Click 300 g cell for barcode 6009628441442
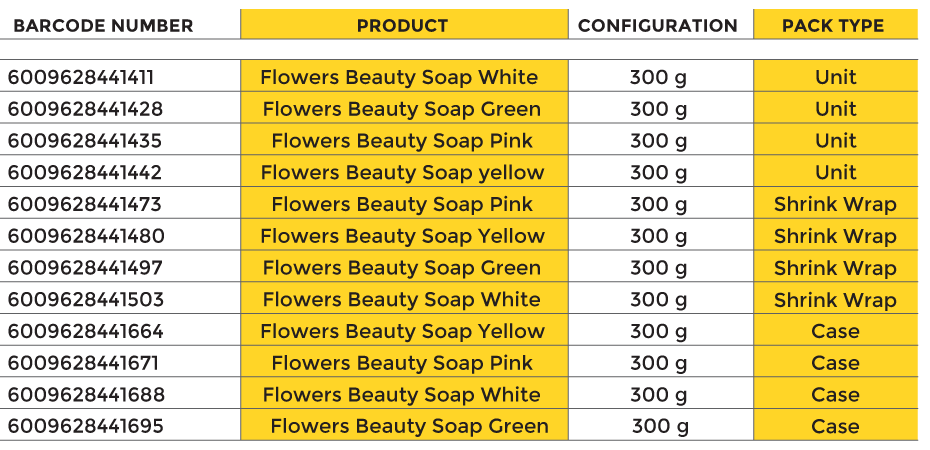930x450 pixels. [658, 173]
